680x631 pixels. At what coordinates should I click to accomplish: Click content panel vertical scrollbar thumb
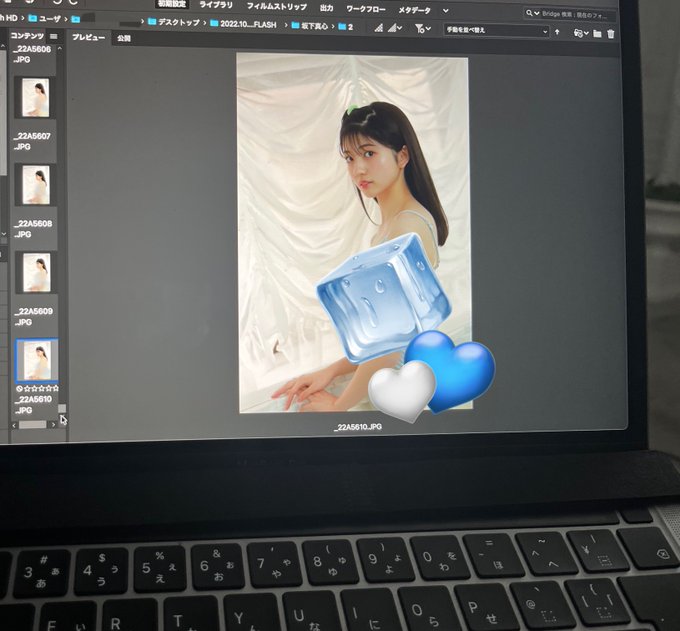click(x=62, y=409)
